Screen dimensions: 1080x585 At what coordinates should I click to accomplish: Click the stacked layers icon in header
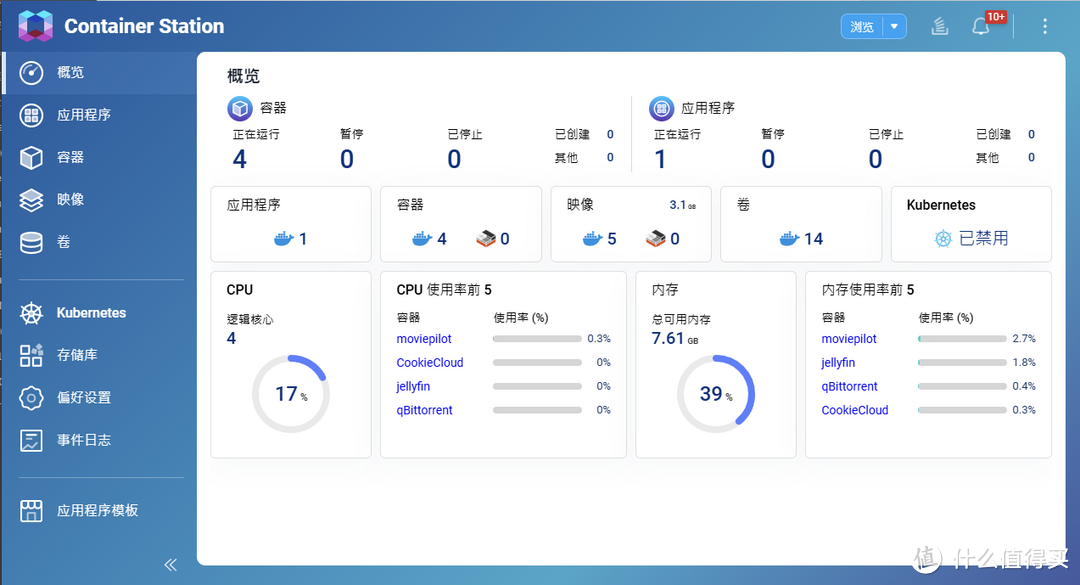click(939, 27)
